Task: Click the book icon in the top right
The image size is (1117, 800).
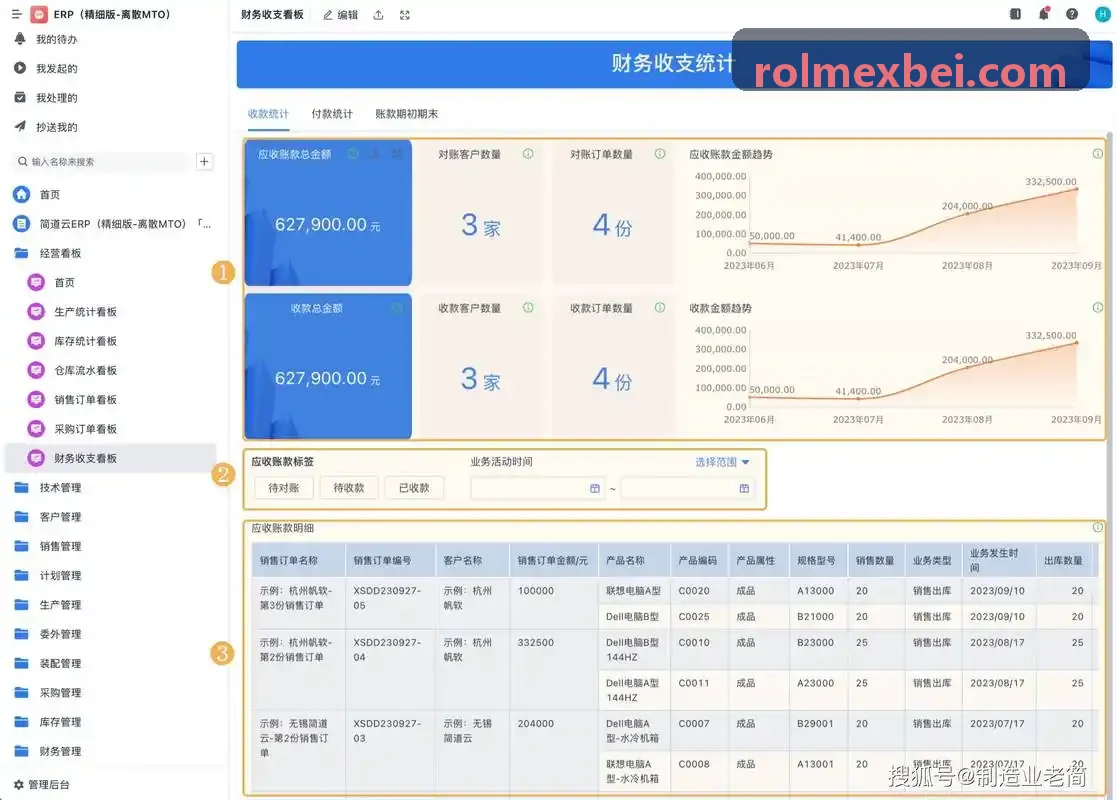Action: 1015,14
